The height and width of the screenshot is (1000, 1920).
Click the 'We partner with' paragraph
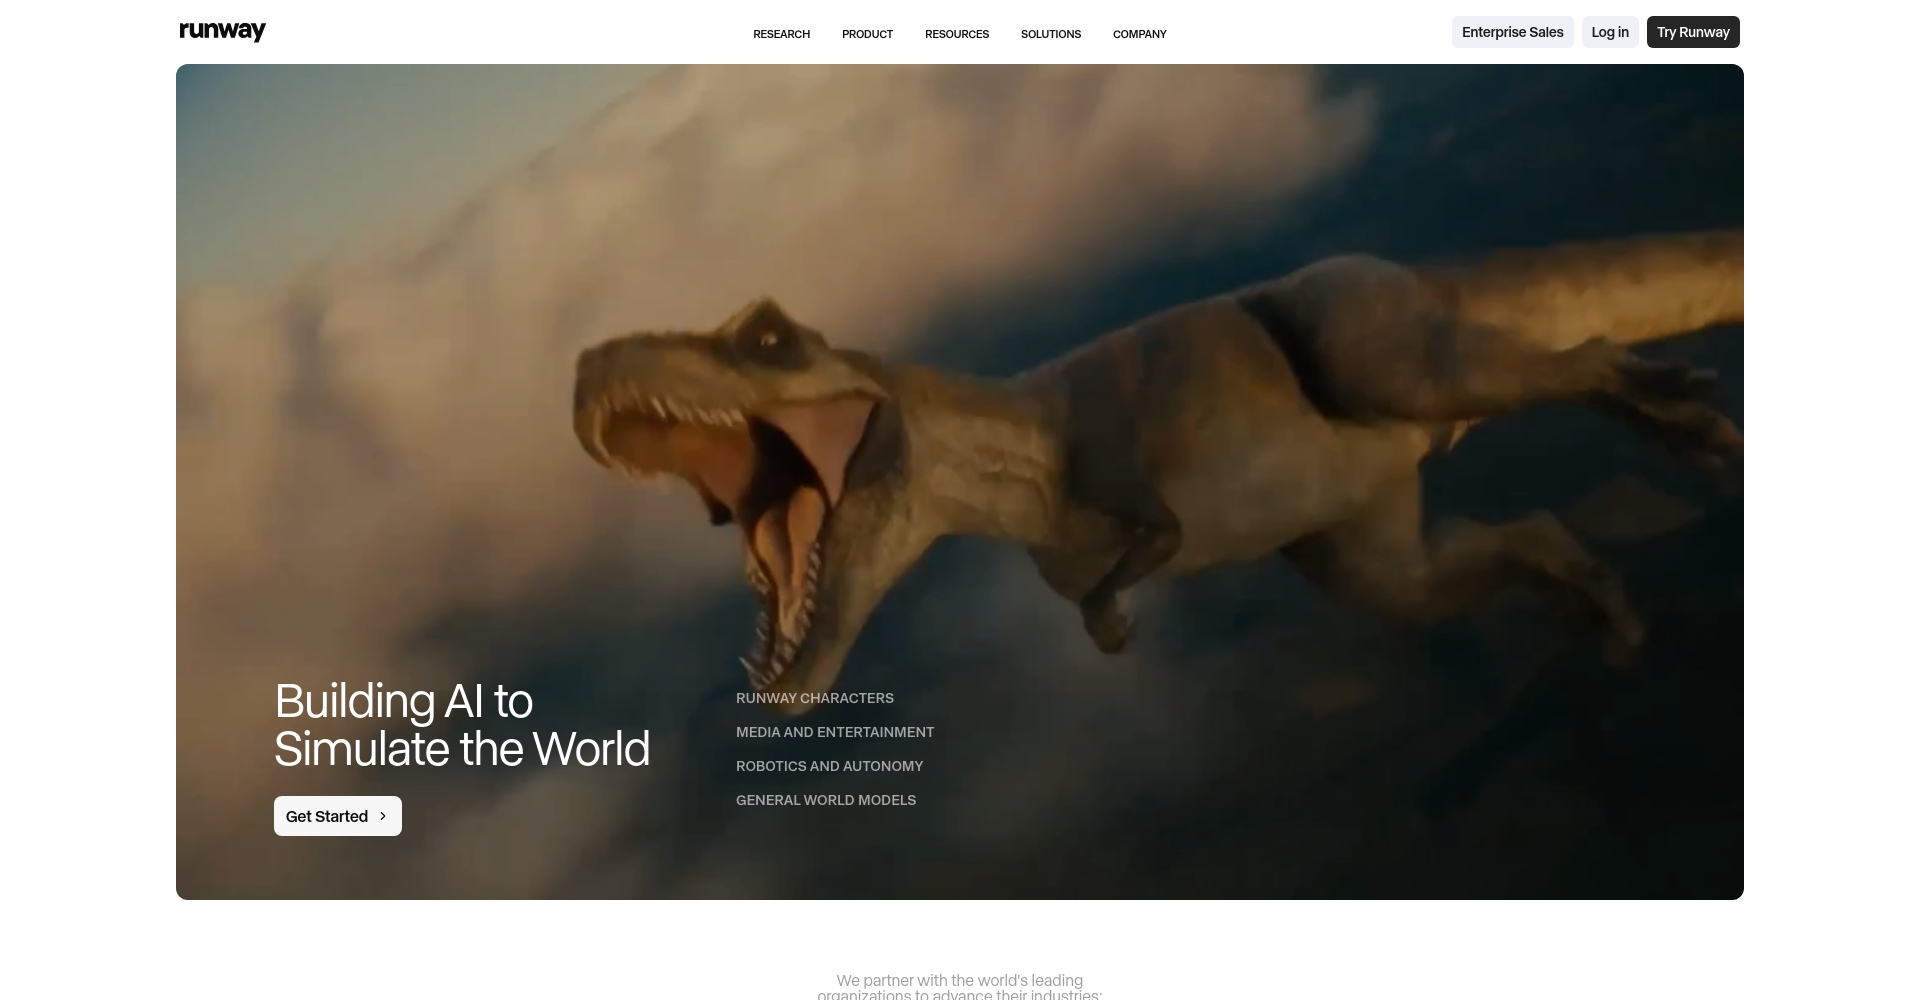click(959, 987)
